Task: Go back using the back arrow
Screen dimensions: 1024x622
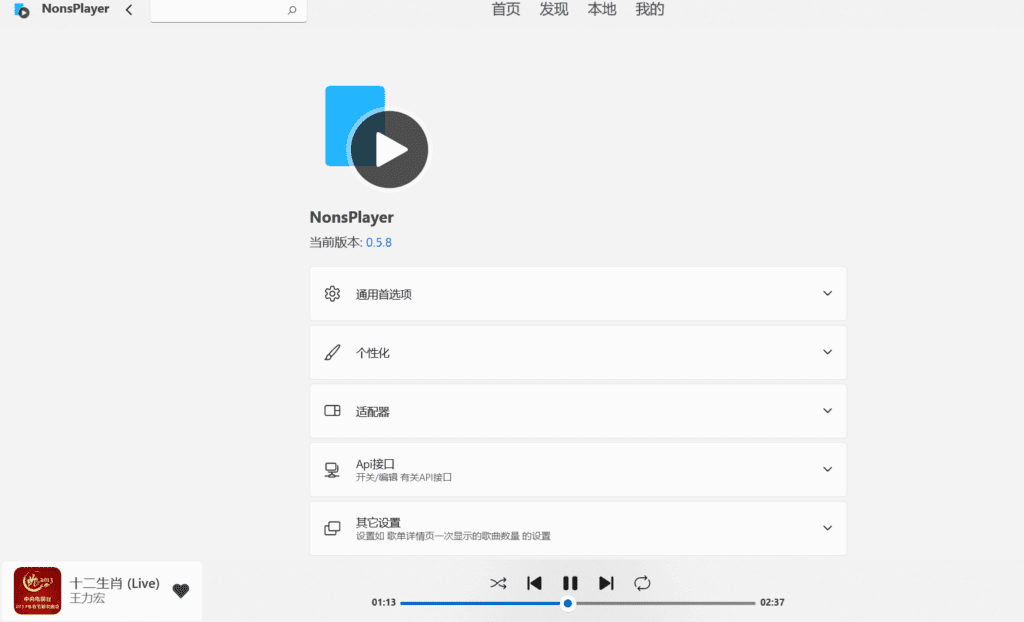Action: click(129, 10)
